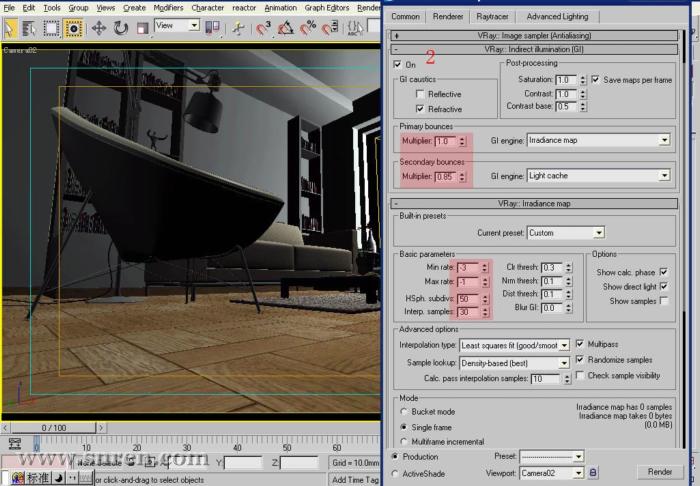
Task: Click the viewport lock icon beside Camera02
Action: tap(593, 472)
